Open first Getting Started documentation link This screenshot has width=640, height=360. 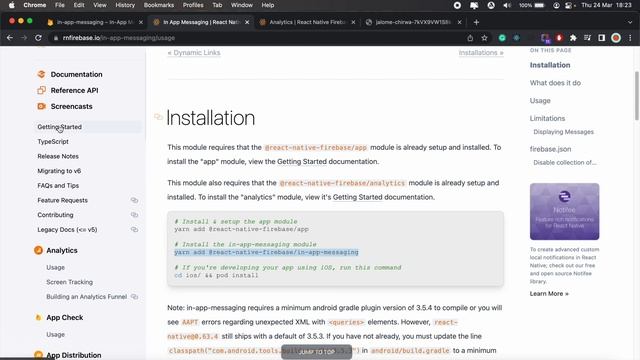coord(302,162)
